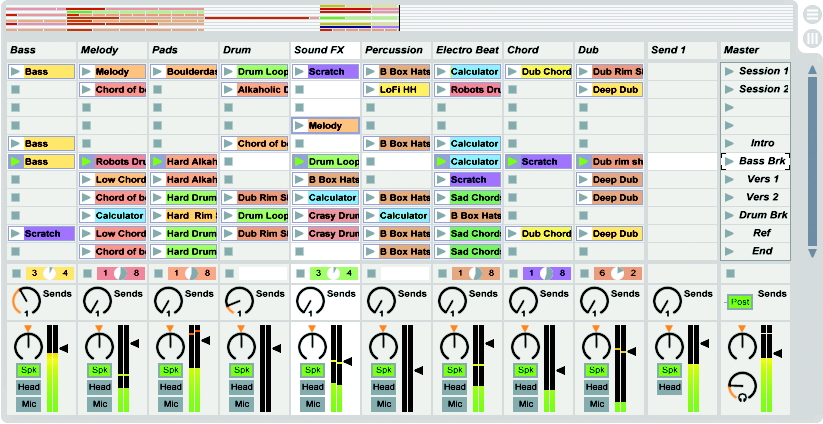Click the scrollbar up arrow at right
Screen dimensions: 823x424
pyautogui.click(x=812, y=70)
